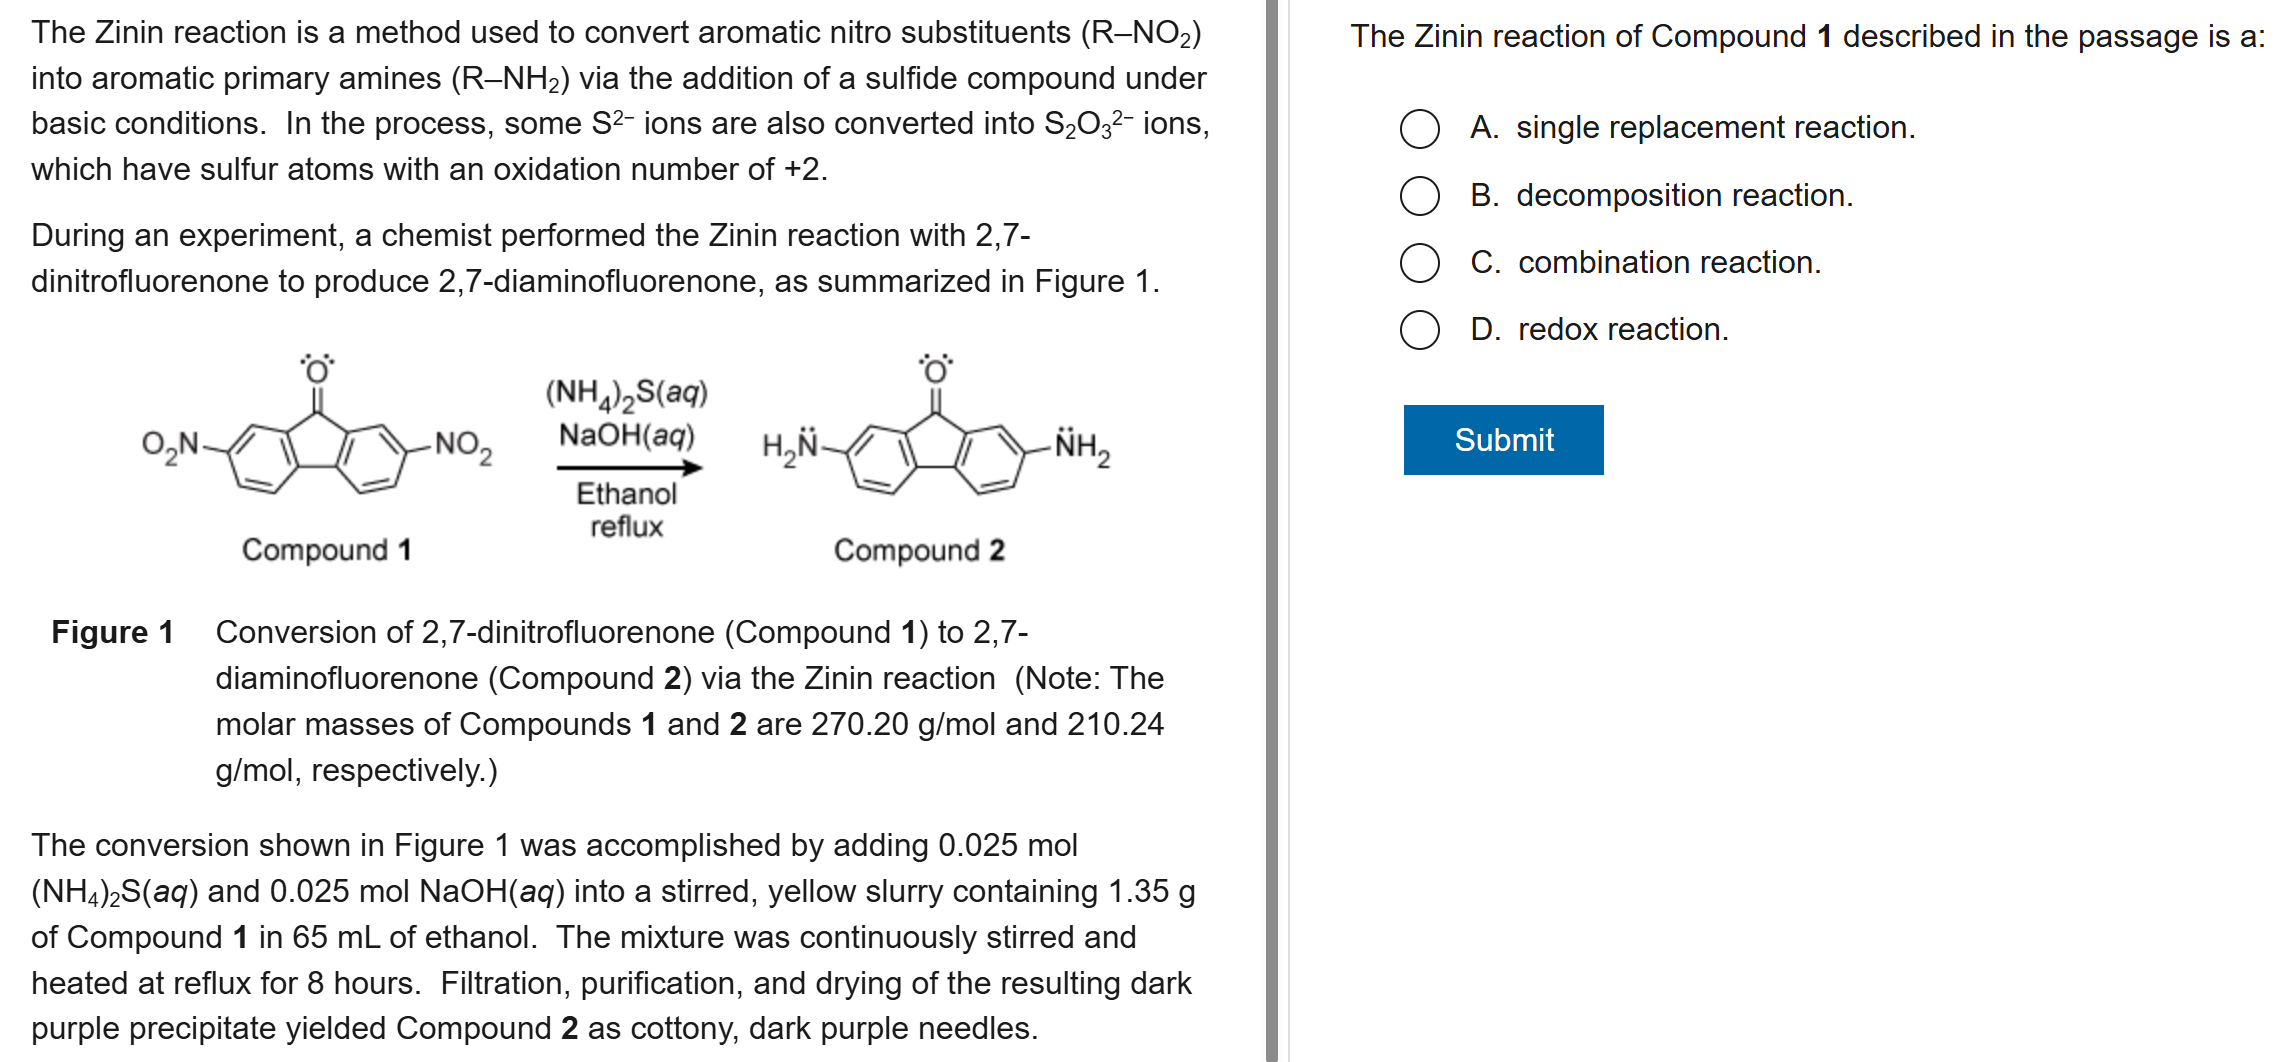Image resolution: width=2276 pixels, height=1062 pixels.
Task: Click the 'combination reaction' answer text
Action: pos(1669,263)
